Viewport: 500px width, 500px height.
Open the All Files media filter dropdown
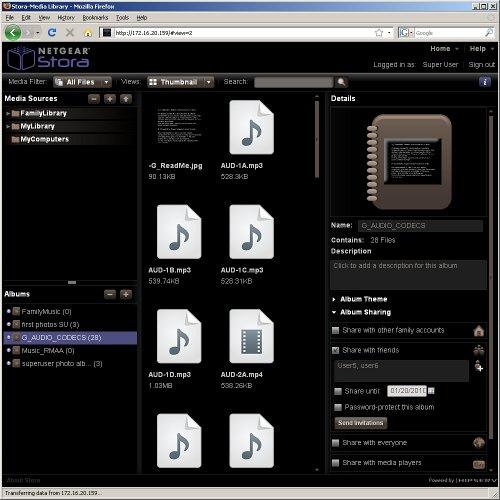coord(82,82)
